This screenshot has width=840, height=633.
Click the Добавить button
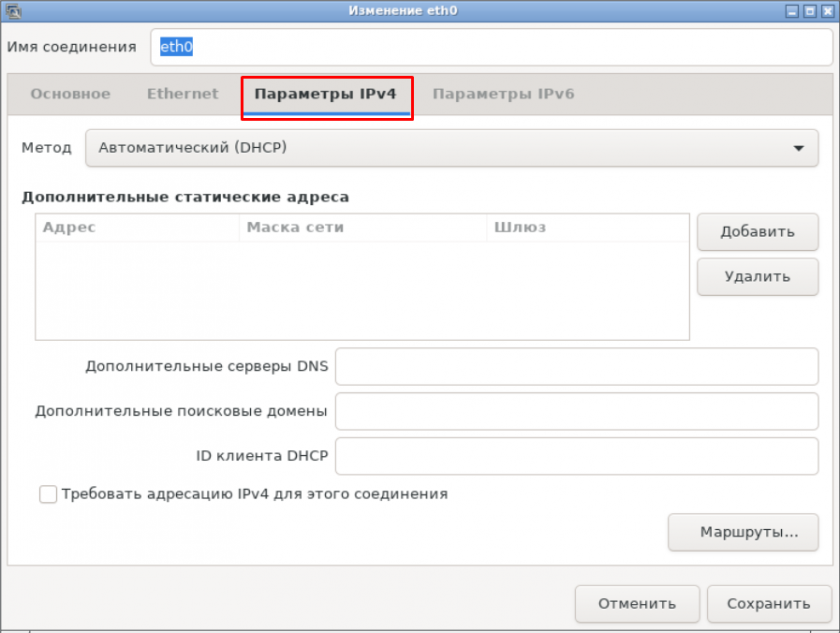[x=757, y=232]
